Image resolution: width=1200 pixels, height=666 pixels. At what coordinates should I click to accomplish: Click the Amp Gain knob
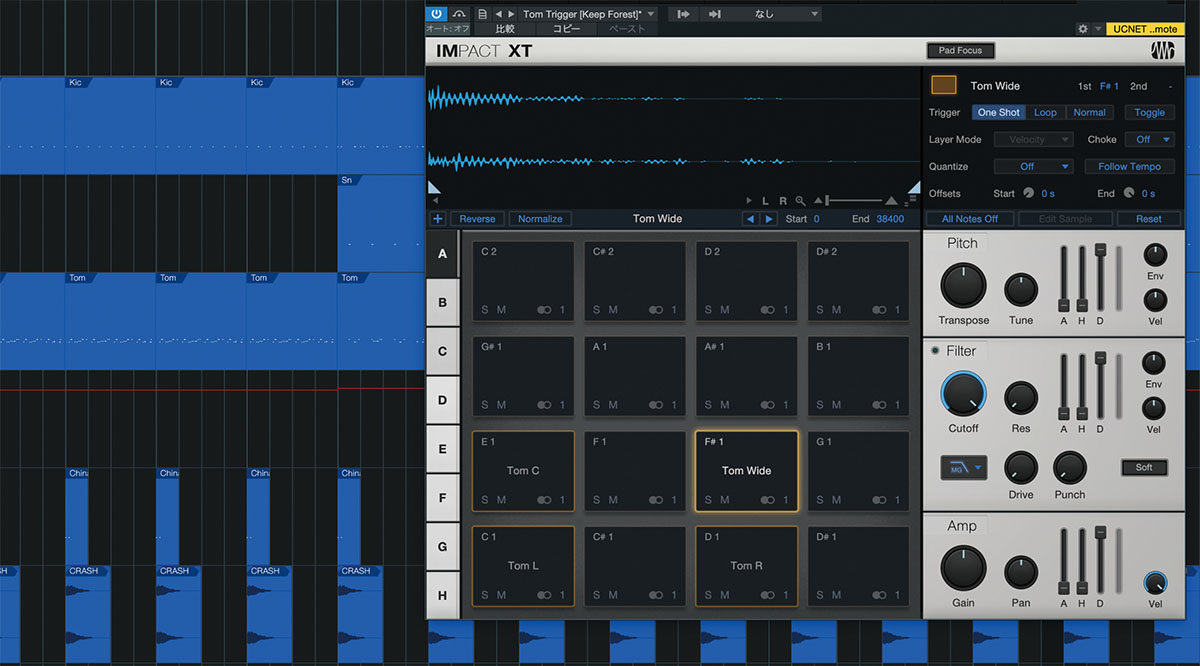pyautogui.click(x=963, y=568)
